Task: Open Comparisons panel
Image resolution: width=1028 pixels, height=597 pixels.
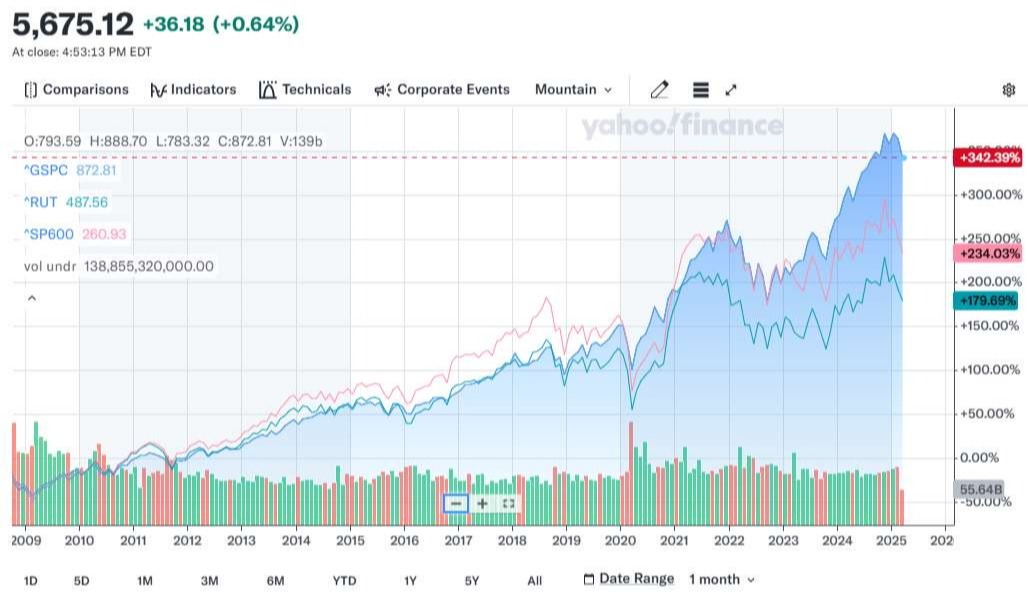Action: pos(76,90)
